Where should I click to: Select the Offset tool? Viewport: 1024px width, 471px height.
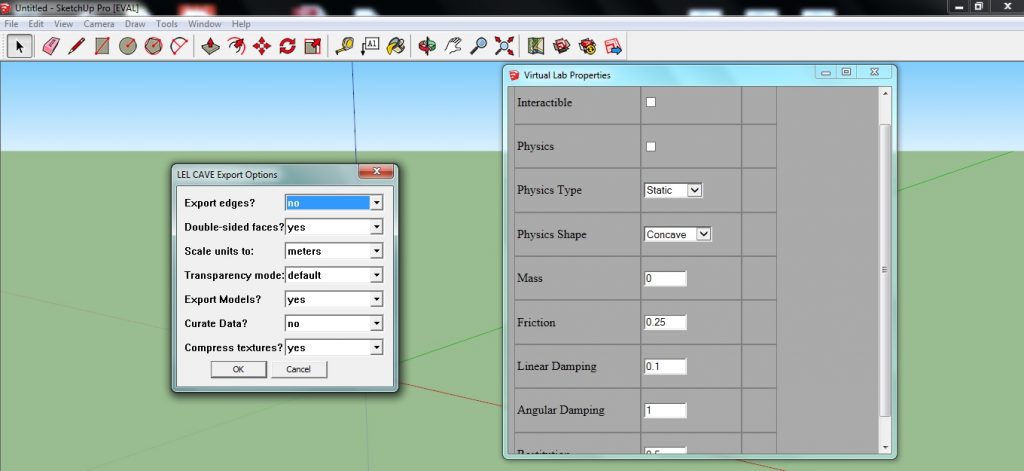click(x=236, y=46)
